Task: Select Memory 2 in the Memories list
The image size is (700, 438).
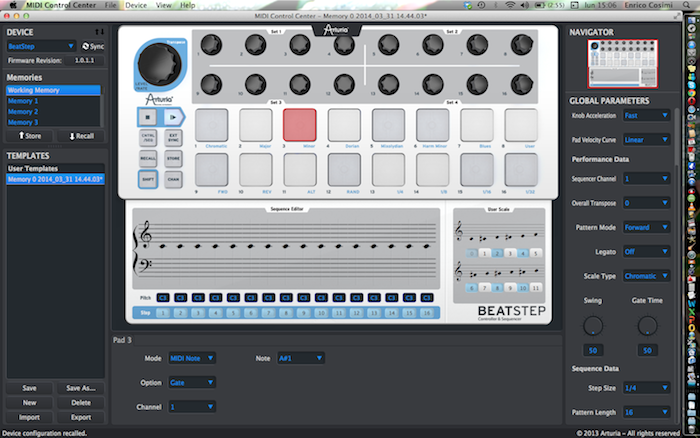Action: [24, 112]
